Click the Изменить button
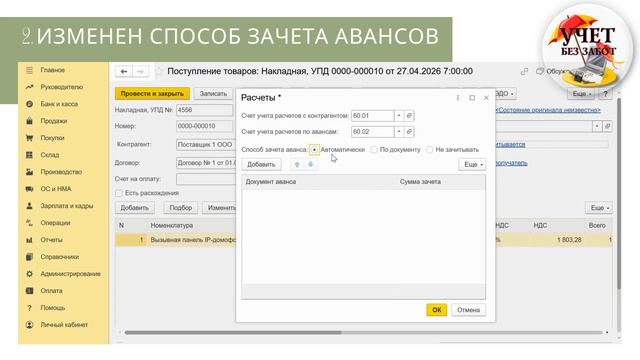The height and width of the screenshot is (360, 640). [x=220, y=208]
